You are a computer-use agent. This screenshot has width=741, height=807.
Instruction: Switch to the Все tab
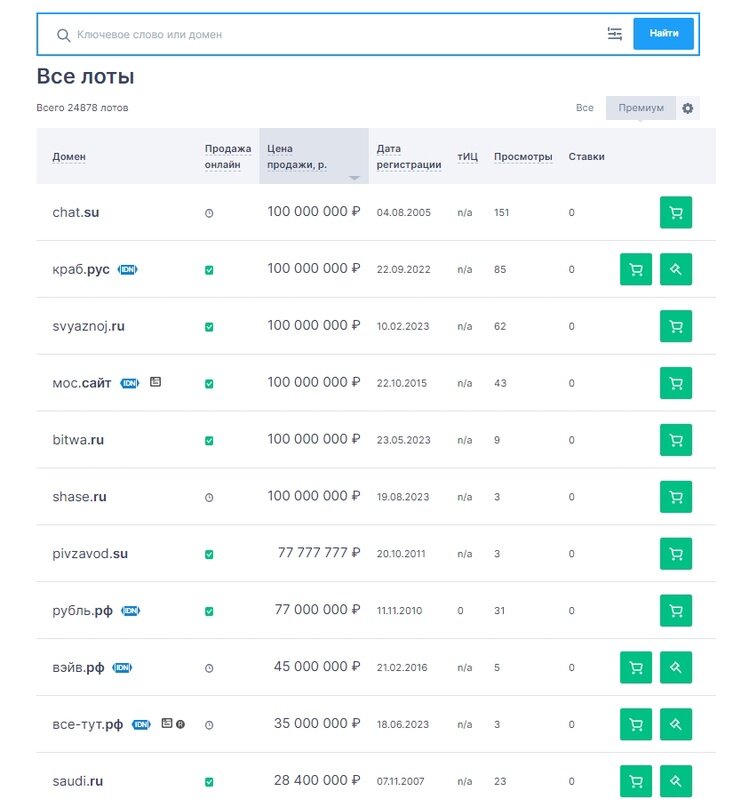click(x=585, y=108)
